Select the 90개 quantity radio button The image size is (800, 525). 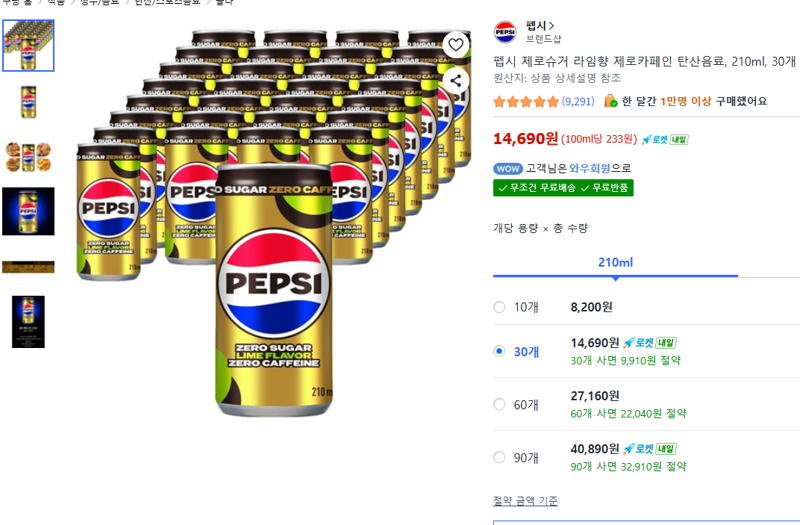point(499,457)
